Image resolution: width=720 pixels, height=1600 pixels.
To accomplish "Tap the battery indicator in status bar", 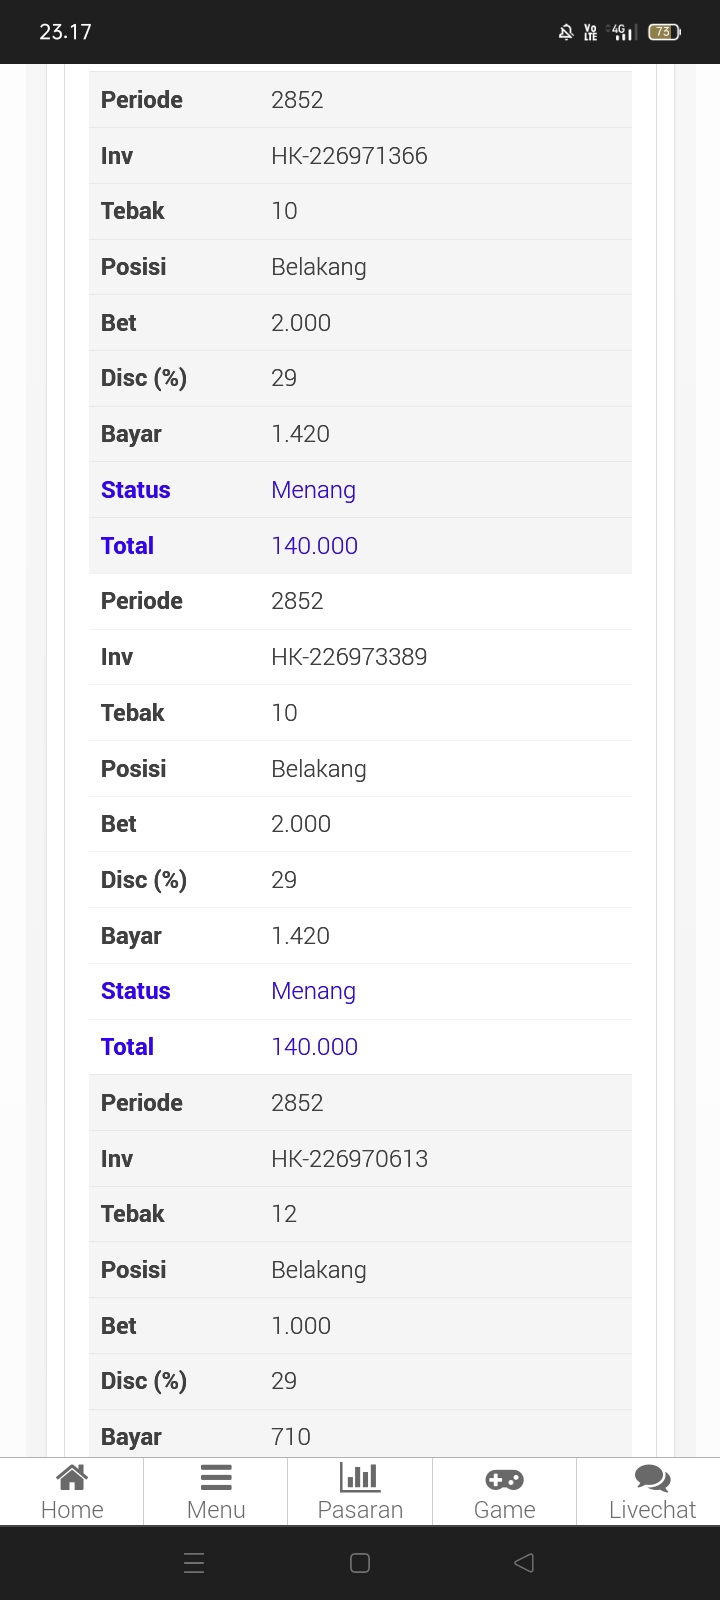I will pos(664,32).
